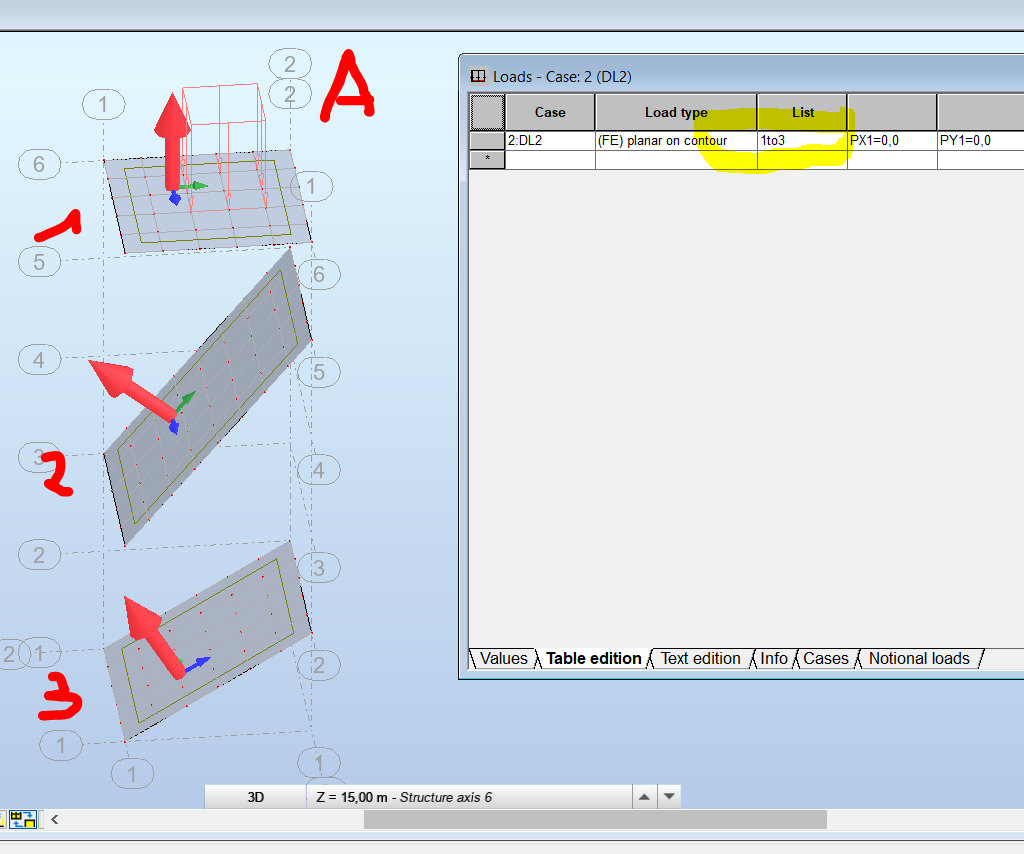Click the horizontal scrollbar thumb
The image size is (1024, 854).
(x=595, y=819)
